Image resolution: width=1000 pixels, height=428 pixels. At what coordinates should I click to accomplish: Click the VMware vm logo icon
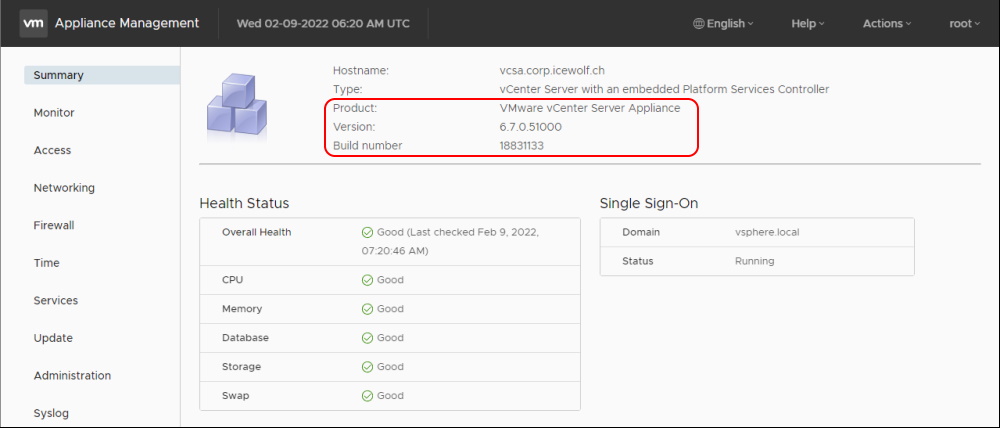[x=33, y=24]
